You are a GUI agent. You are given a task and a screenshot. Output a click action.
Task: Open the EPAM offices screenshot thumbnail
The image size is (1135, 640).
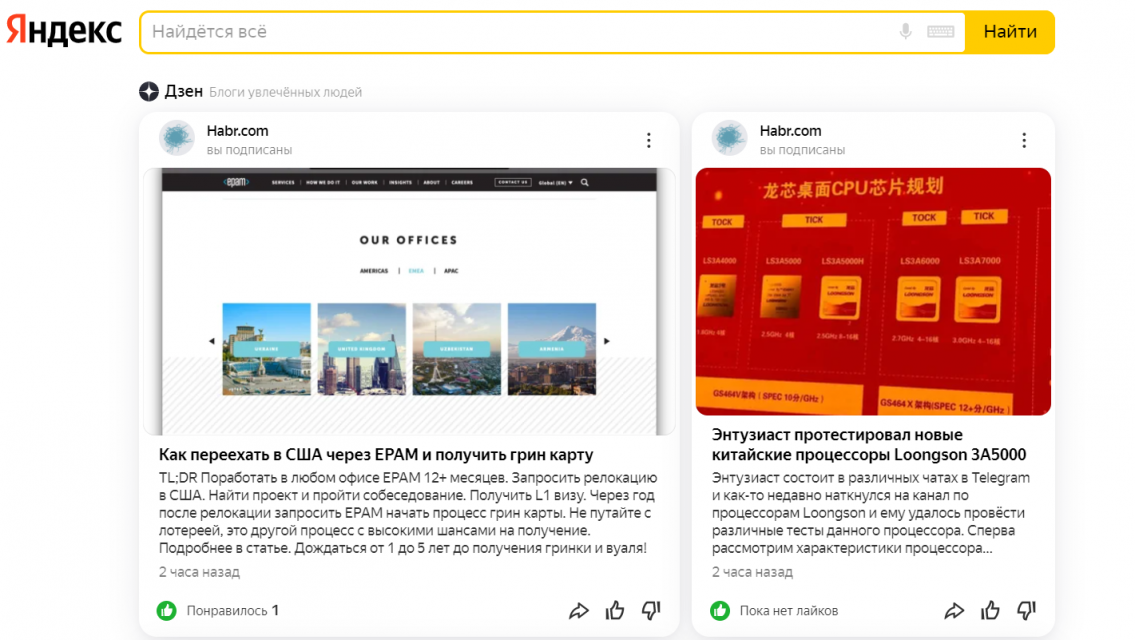click(409, 301)
